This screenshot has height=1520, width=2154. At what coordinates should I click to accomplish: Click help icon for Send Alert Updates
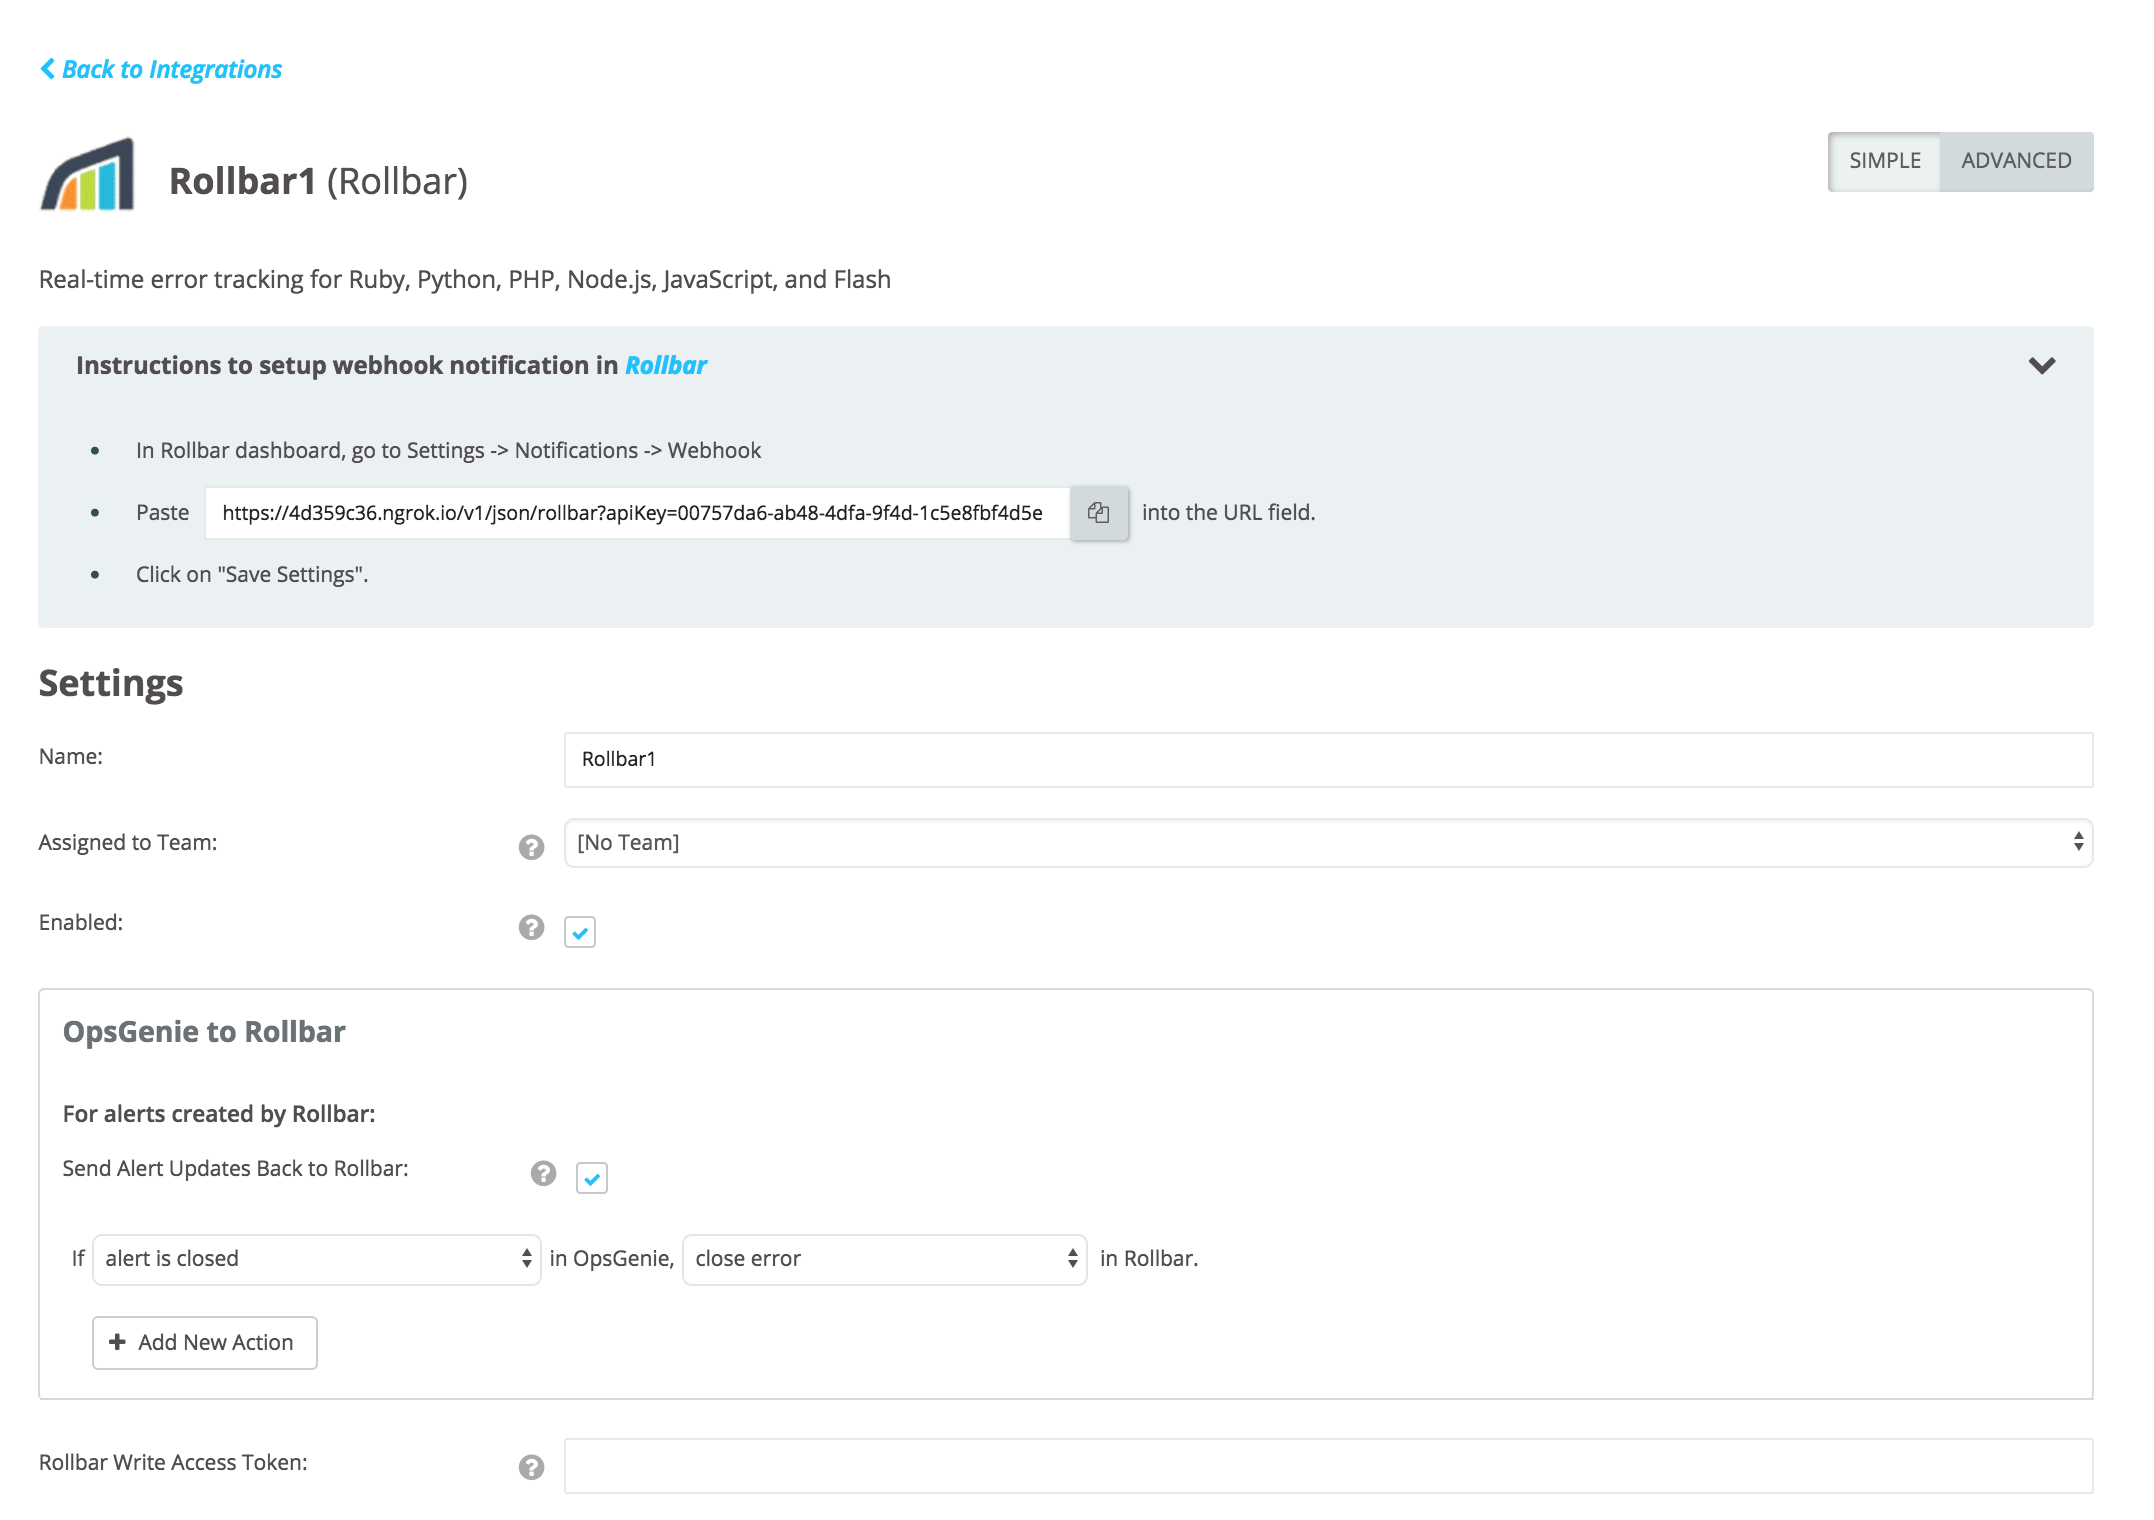543,1173
